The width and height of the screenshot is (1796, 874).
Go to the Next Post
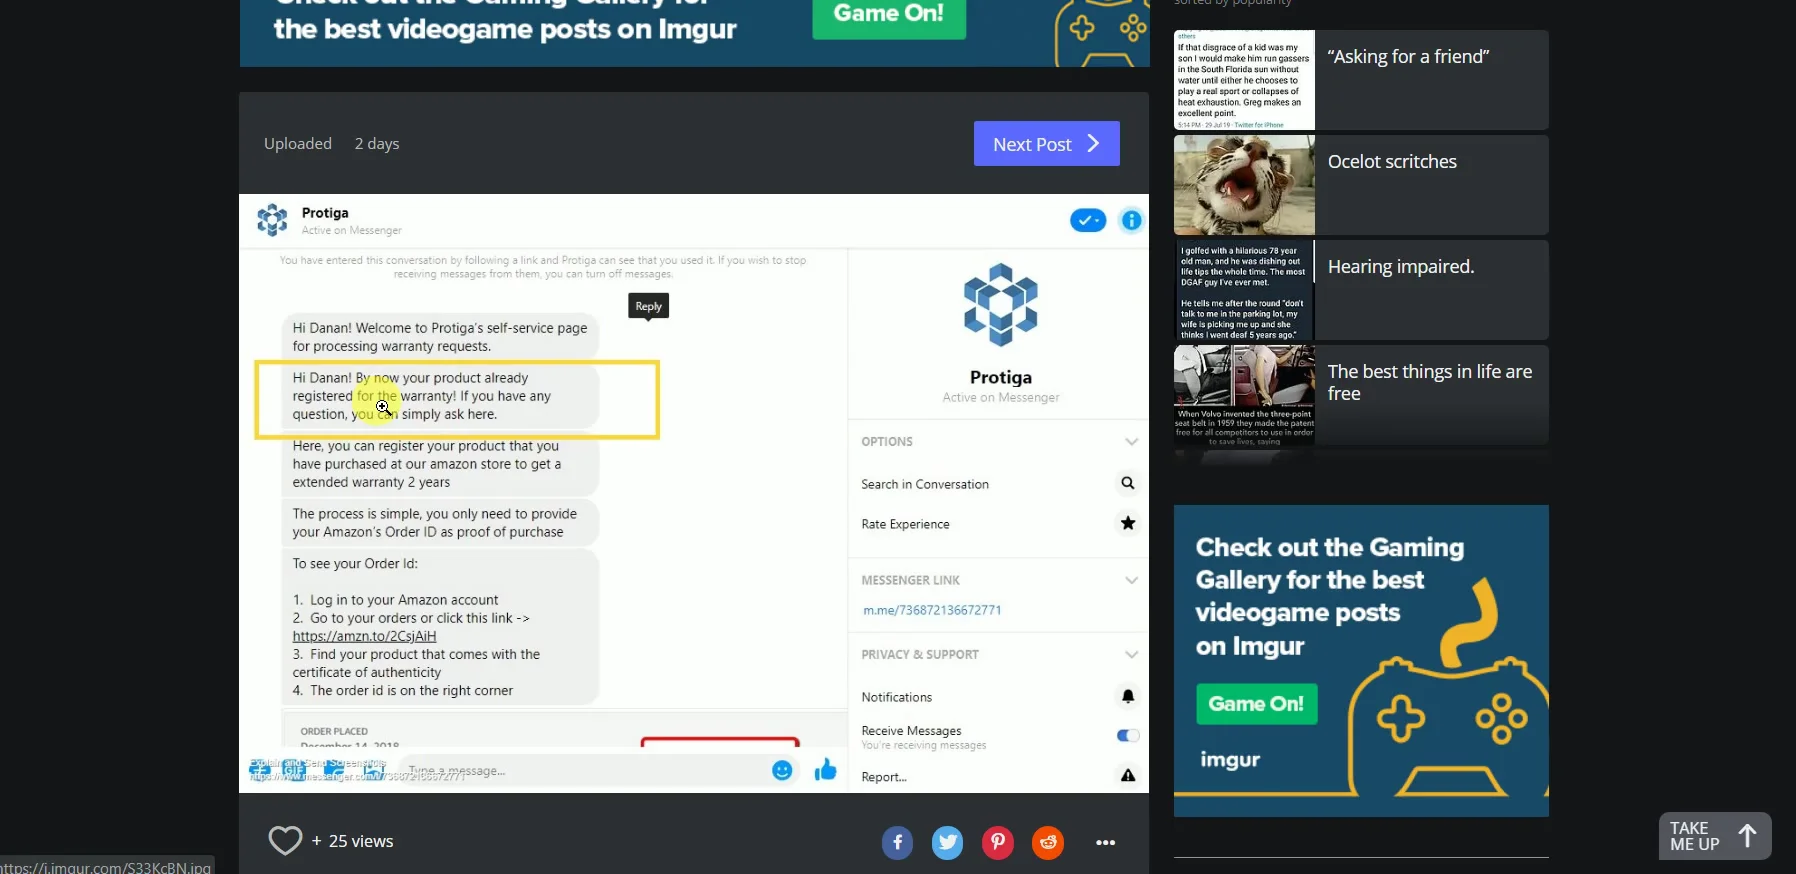[1047, 144]
